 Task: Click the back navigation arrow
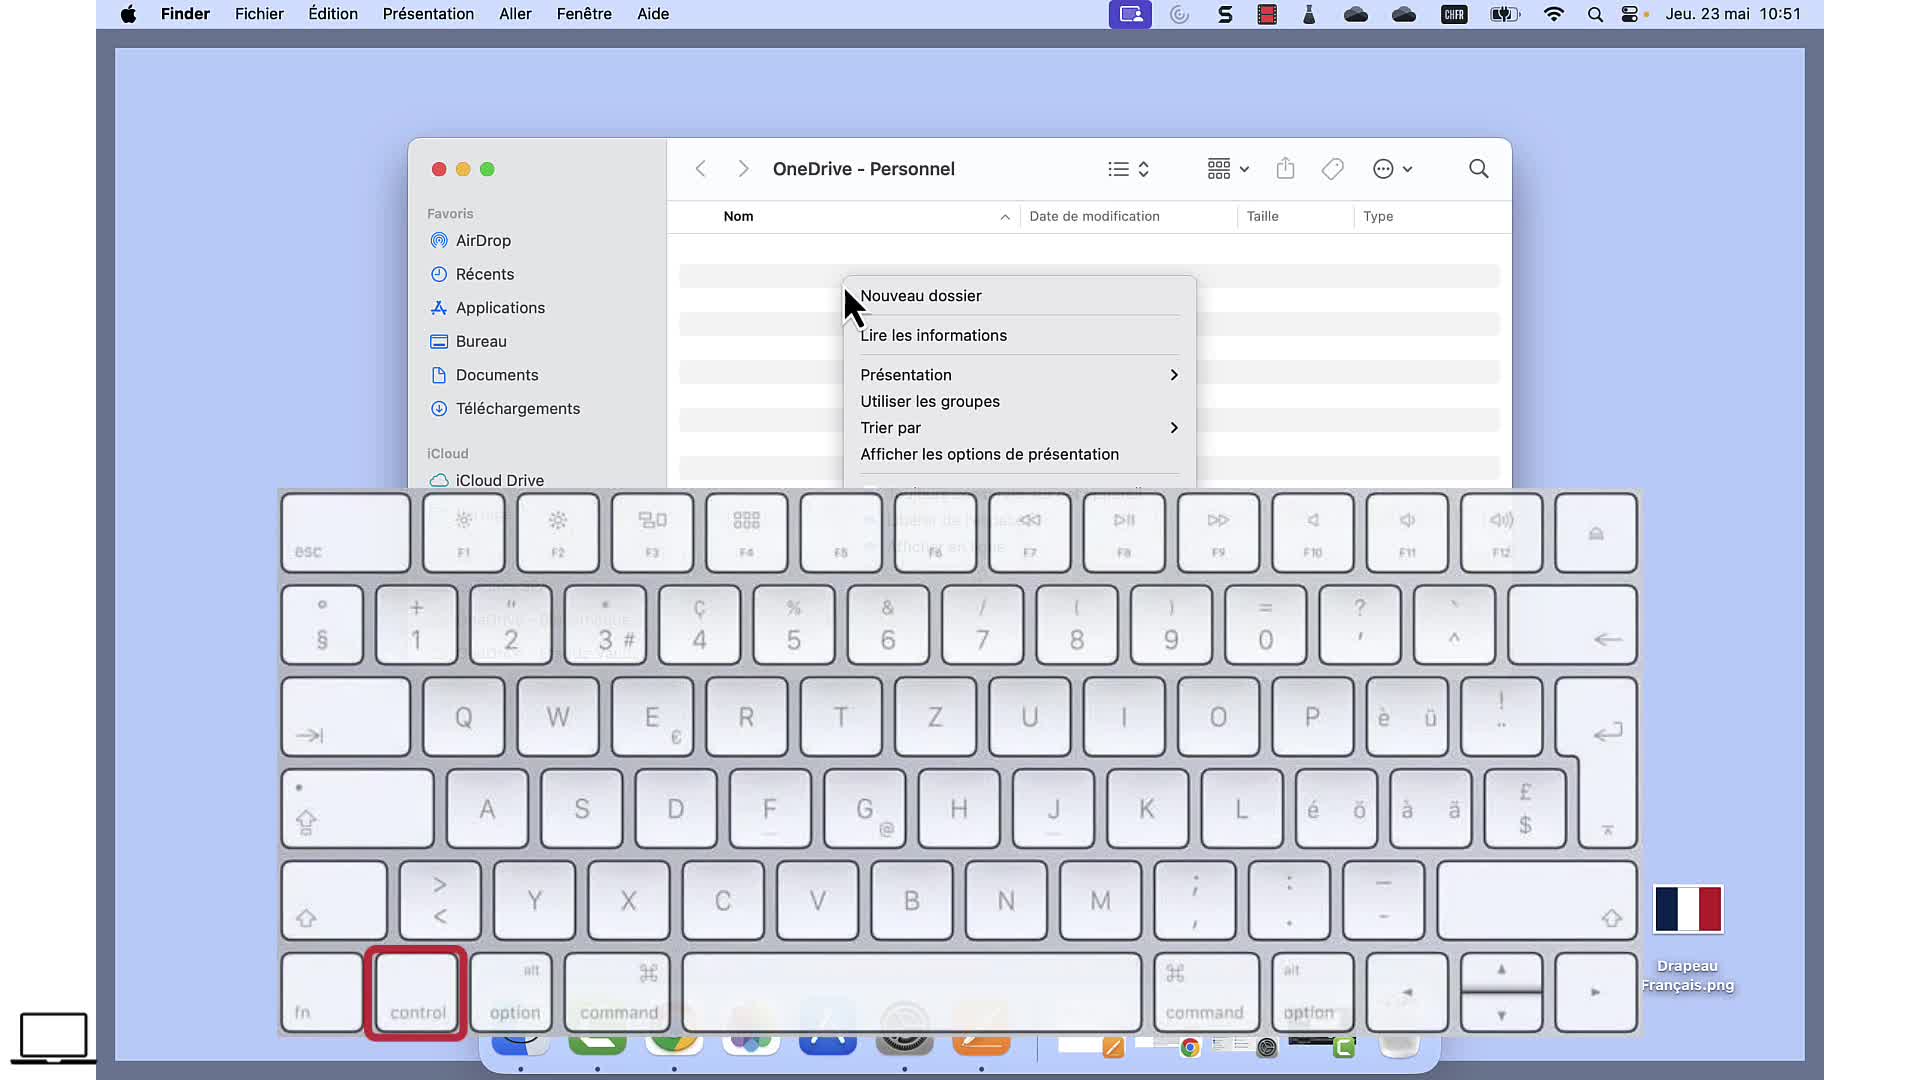coord(701,169)
